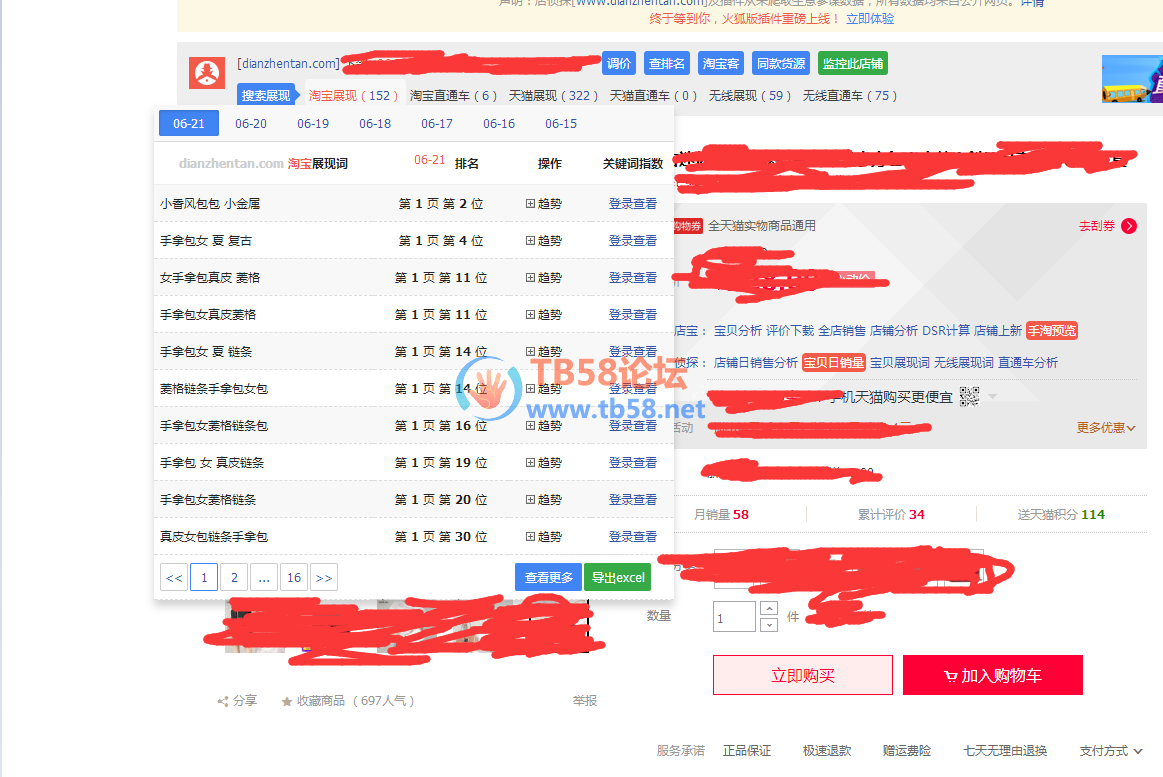The width and height of the screenshot is (1163, 777).
Task: Click the 趋势 plus icon for 手拿包女真皮菱格
Action: [x=530, y=315]
